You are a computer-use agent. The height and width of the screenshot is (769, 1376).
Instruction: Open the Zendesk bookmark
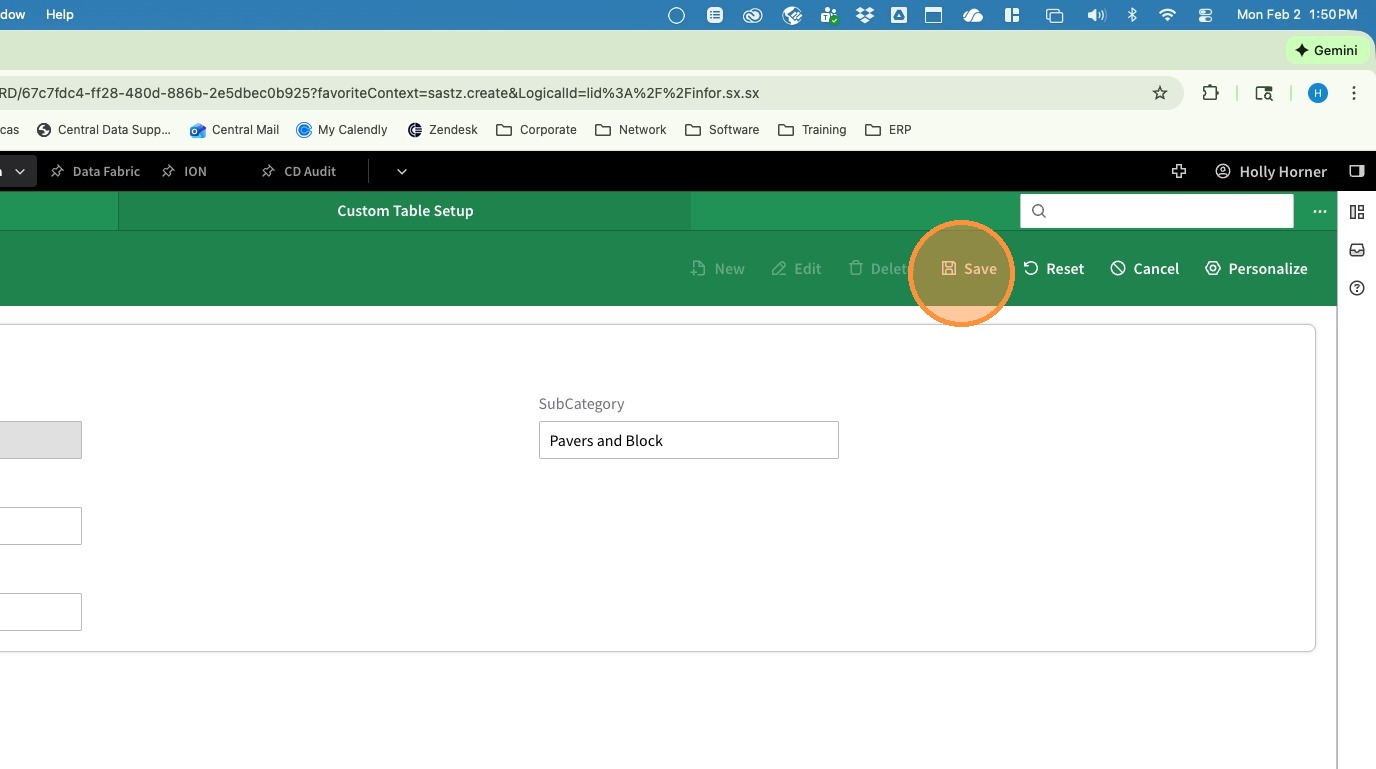click(442, 130)
